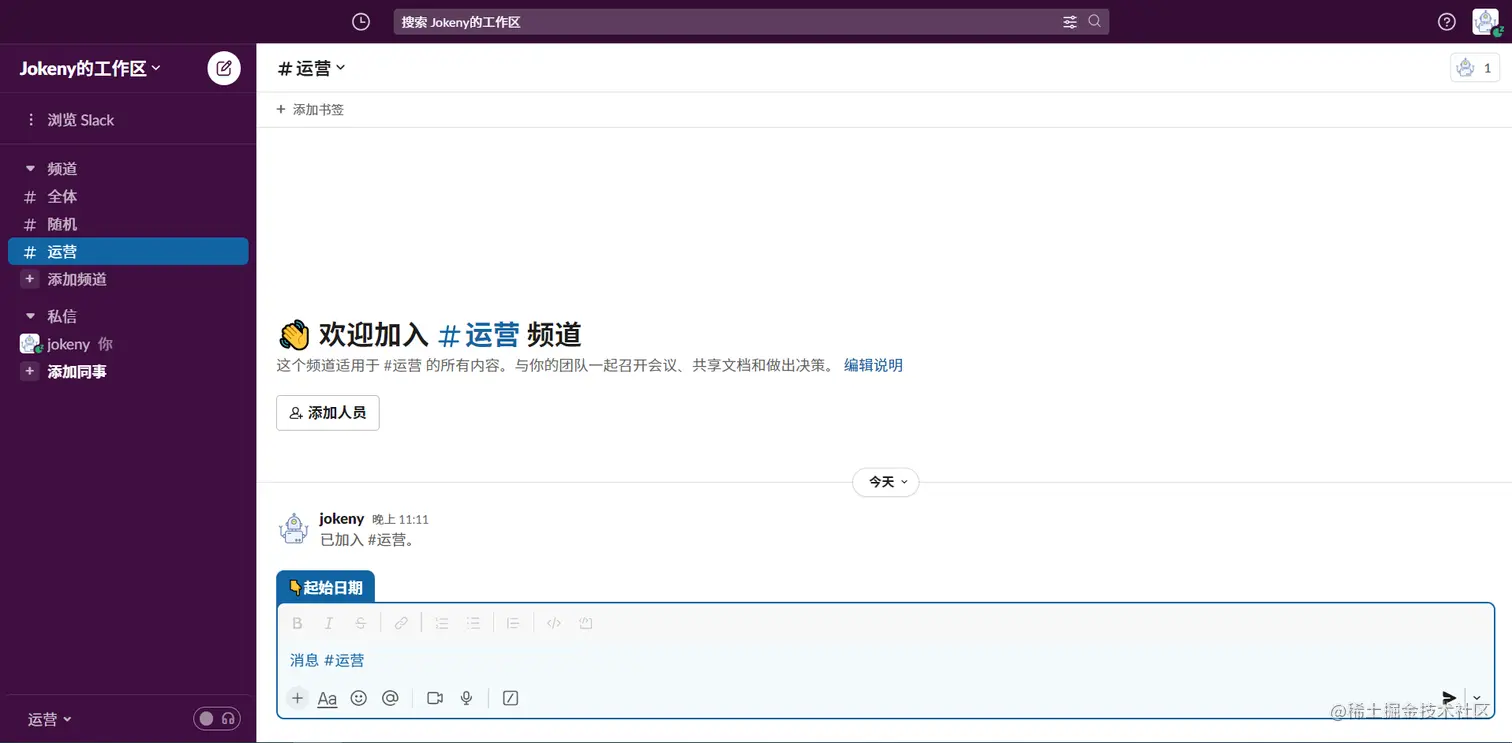Click the 起始日期 tag above composer
The width and height of the screenshot is (1512, 743).
(326, 587)
